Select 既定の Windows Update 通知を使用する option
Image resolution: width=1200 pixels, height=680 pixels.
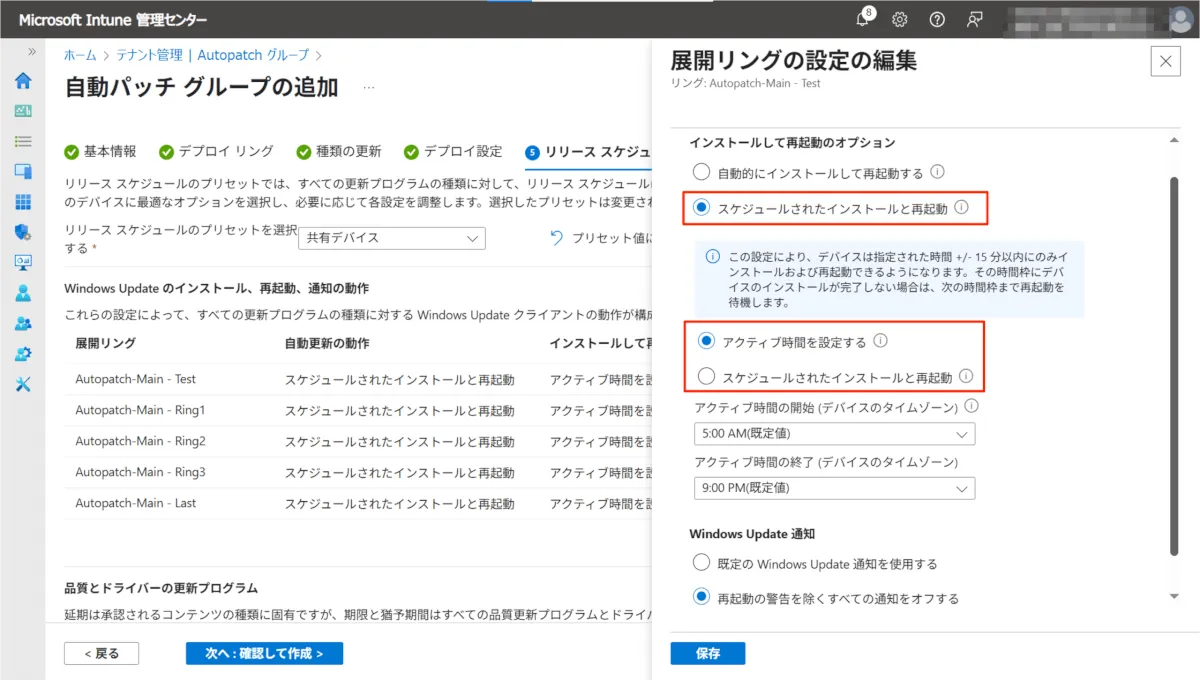[702, 564]
